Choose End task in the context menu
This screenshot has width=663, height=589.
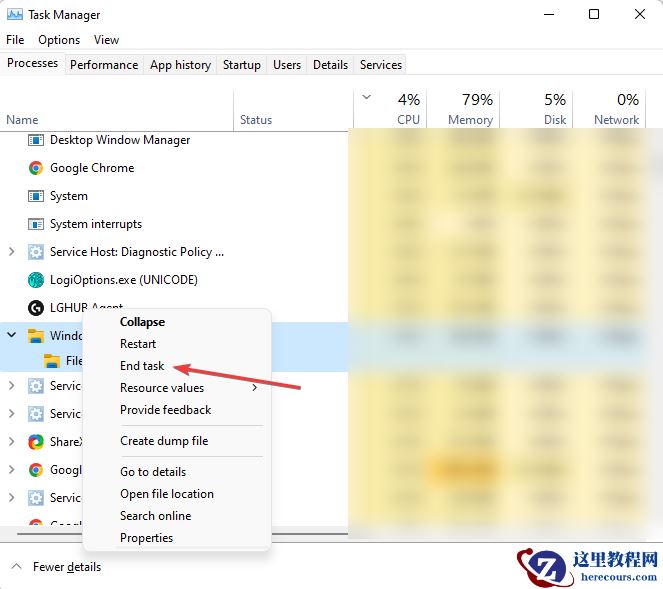point(142,366)
